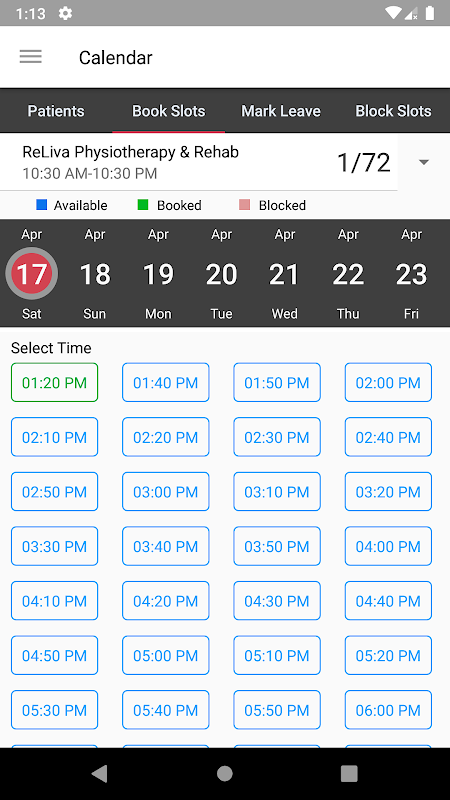Tap the Android back navigation icon
This screenshot has height=800, width=450.
99,773
